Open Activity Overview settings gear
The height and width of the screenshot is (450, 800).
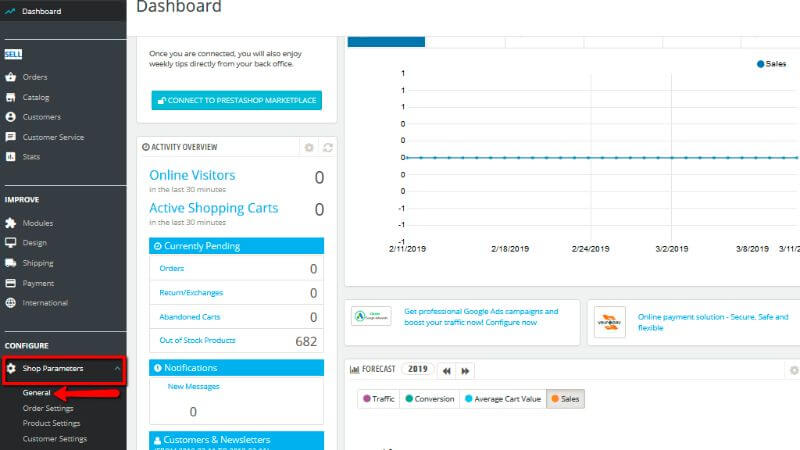click(x=309, y=147)
